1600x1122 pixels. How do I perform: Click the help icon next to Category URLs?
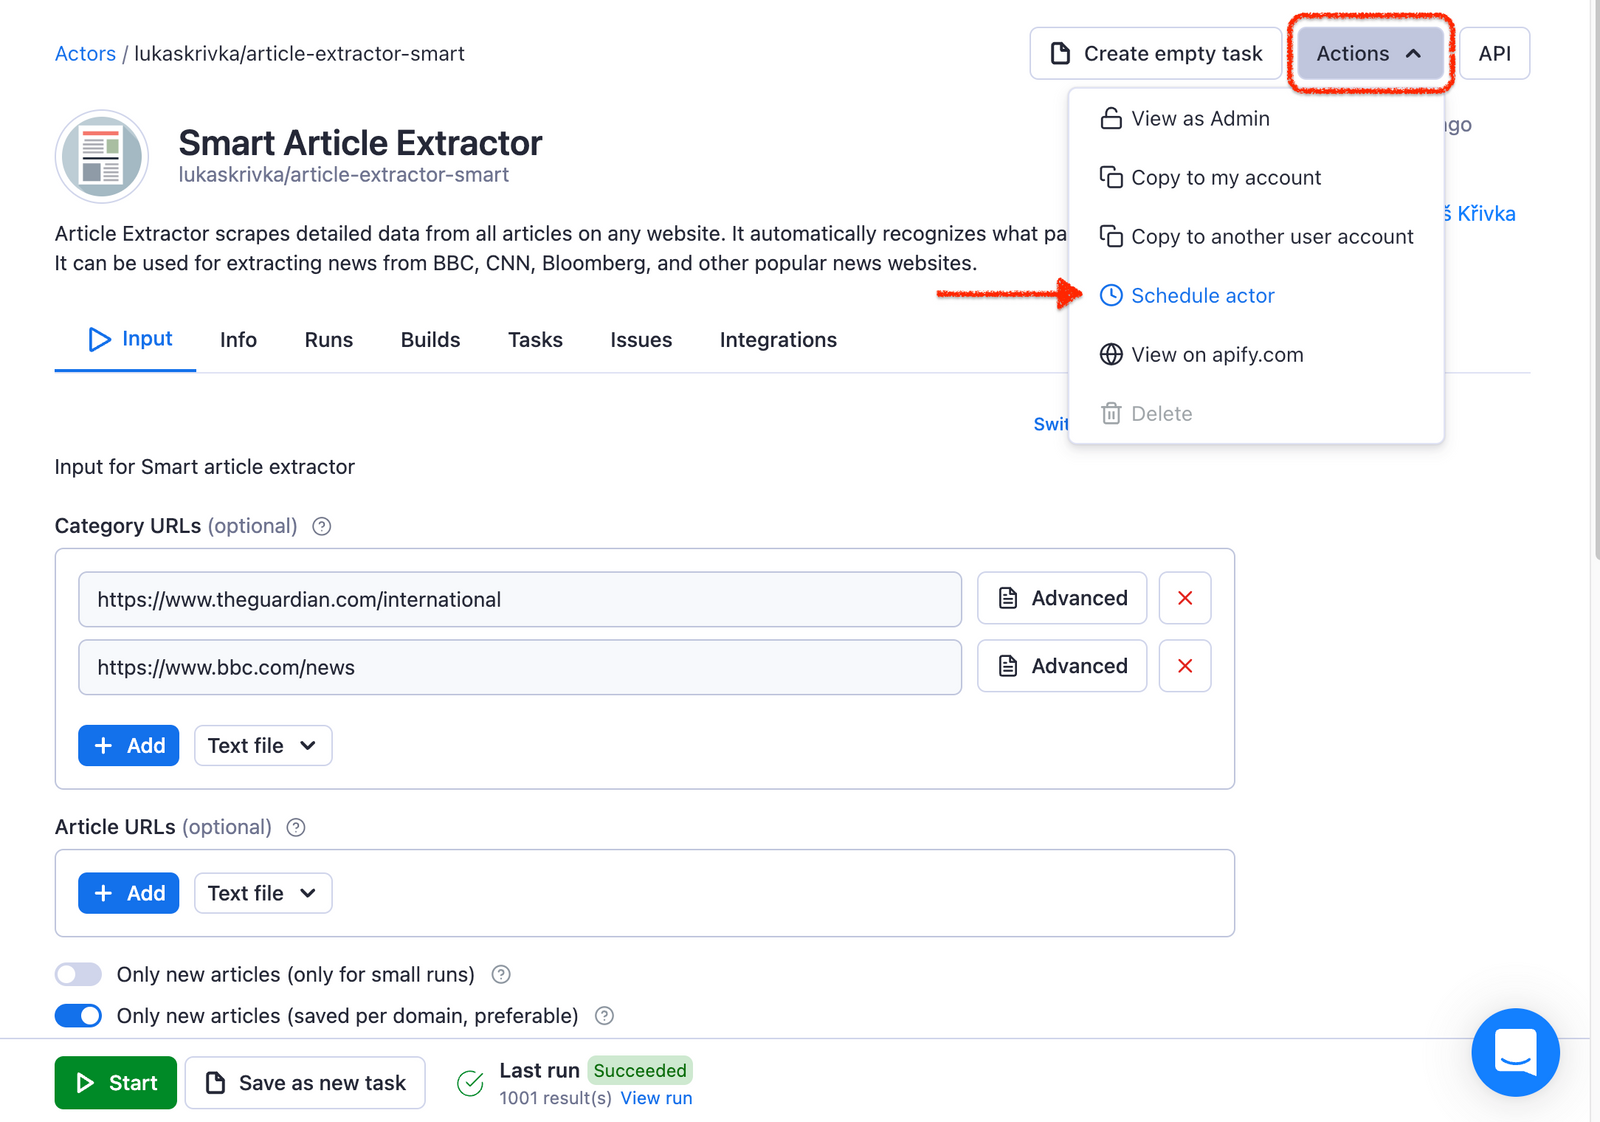[x=321, y=525]
